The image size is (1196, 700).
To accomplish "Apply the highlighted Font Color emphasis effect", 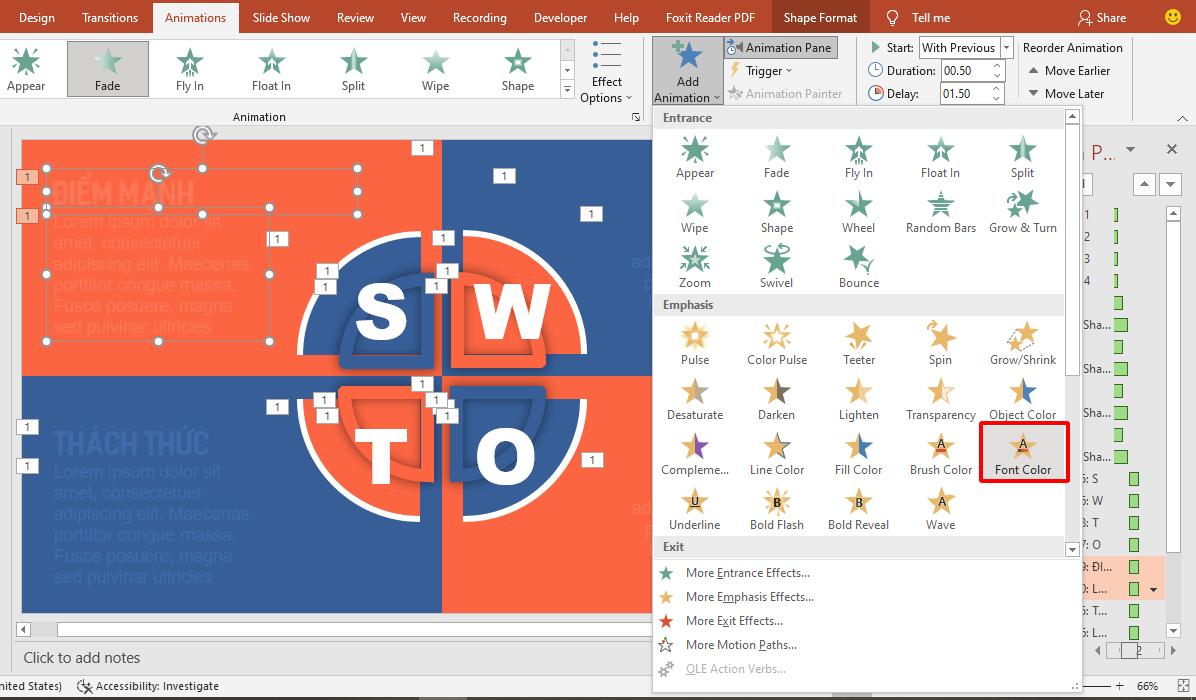I will 1022,452.
